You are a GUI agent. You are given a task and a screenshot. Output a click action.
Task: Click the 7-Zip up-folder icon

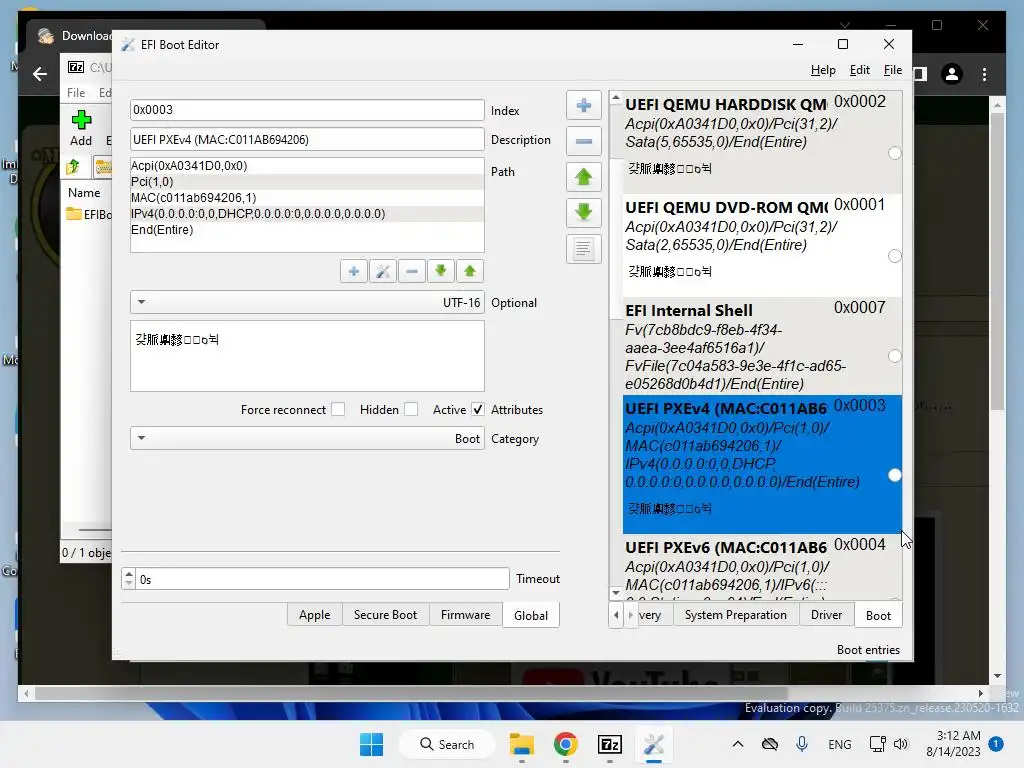73,167
